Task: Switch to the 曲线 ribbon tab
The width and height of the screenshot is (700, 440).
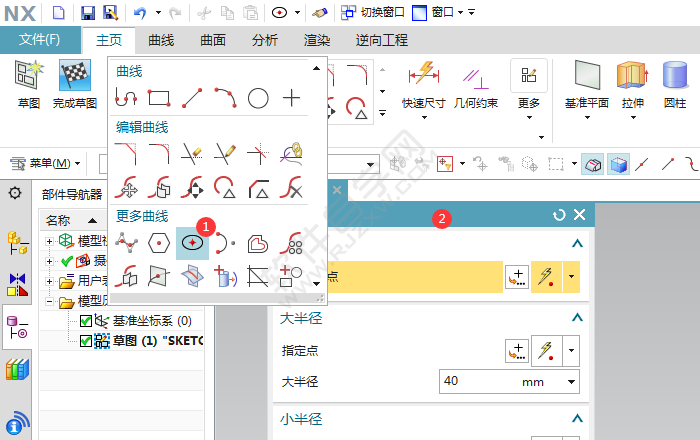Action: [x=161, y=40]
